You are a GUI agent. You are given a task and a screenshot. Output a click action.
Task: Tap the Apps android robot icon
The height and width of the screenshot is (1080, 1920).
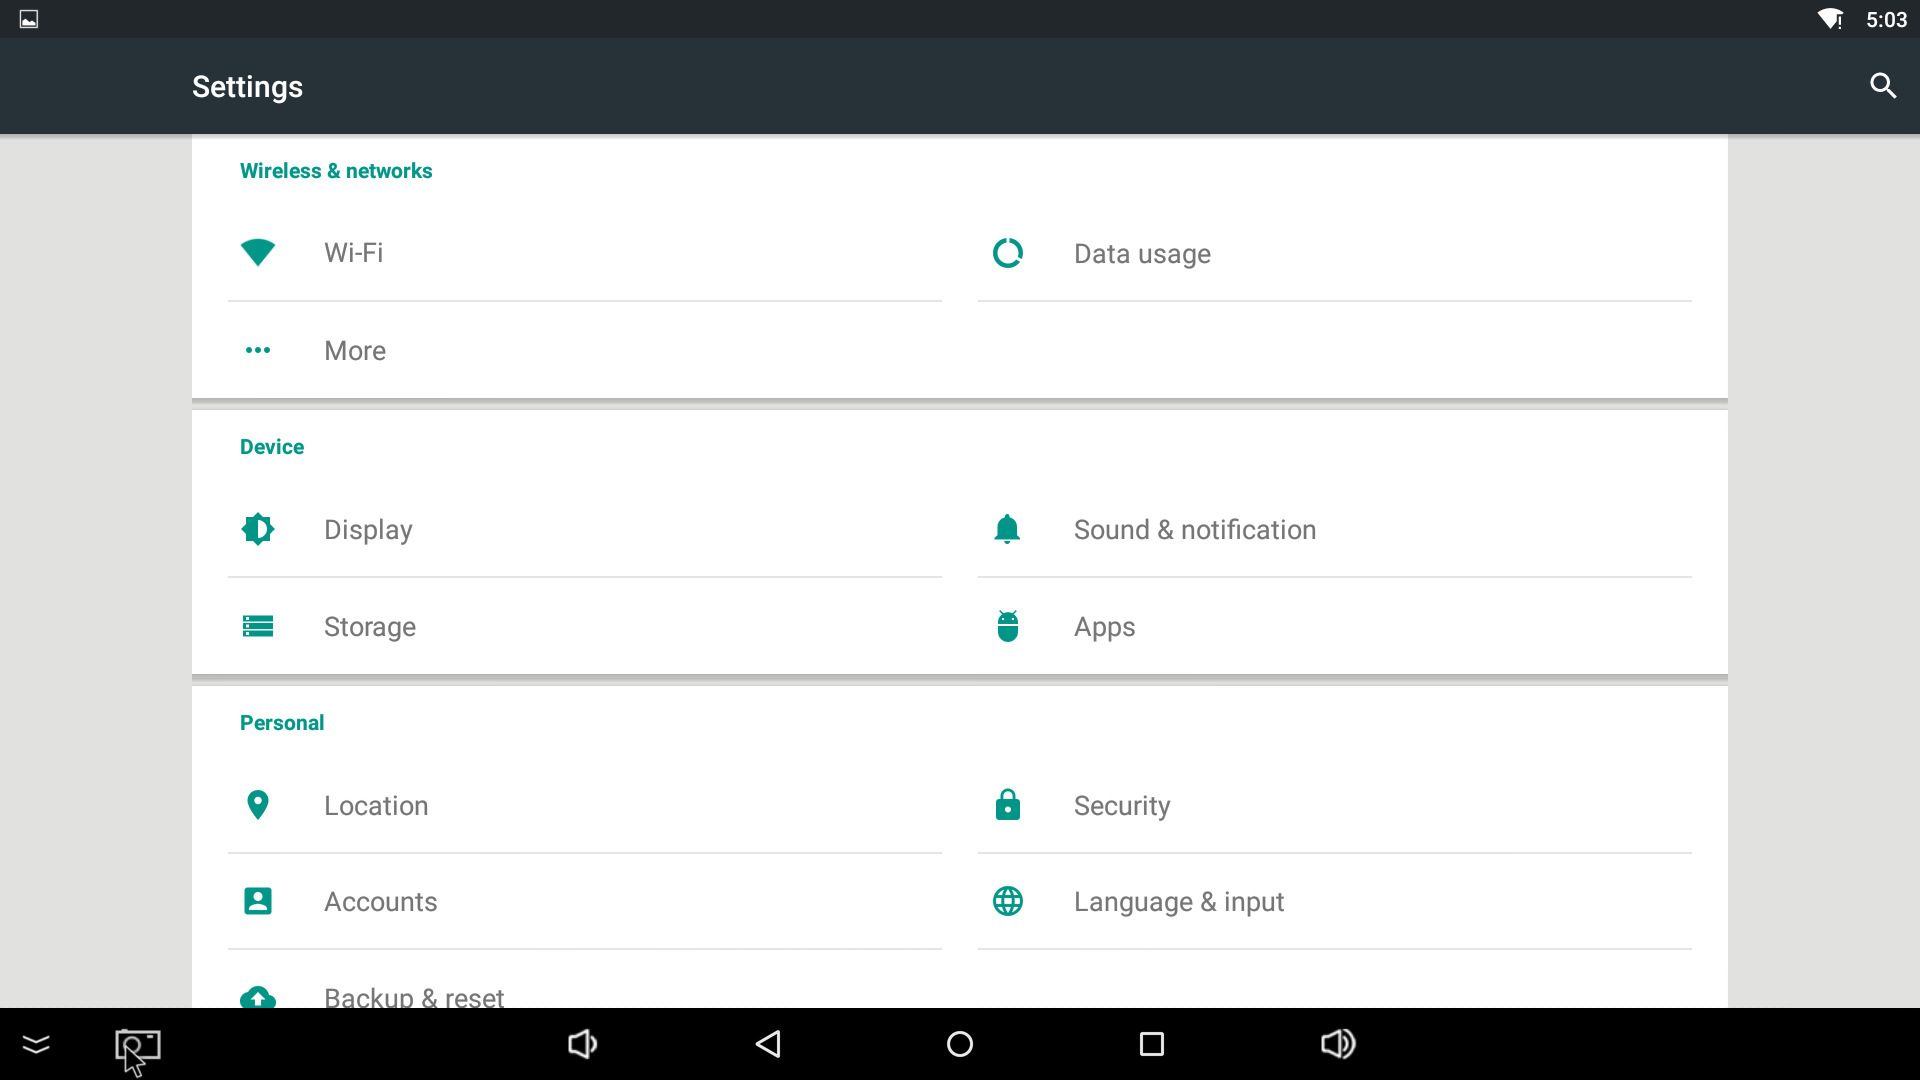click(x=1007, y=626)
